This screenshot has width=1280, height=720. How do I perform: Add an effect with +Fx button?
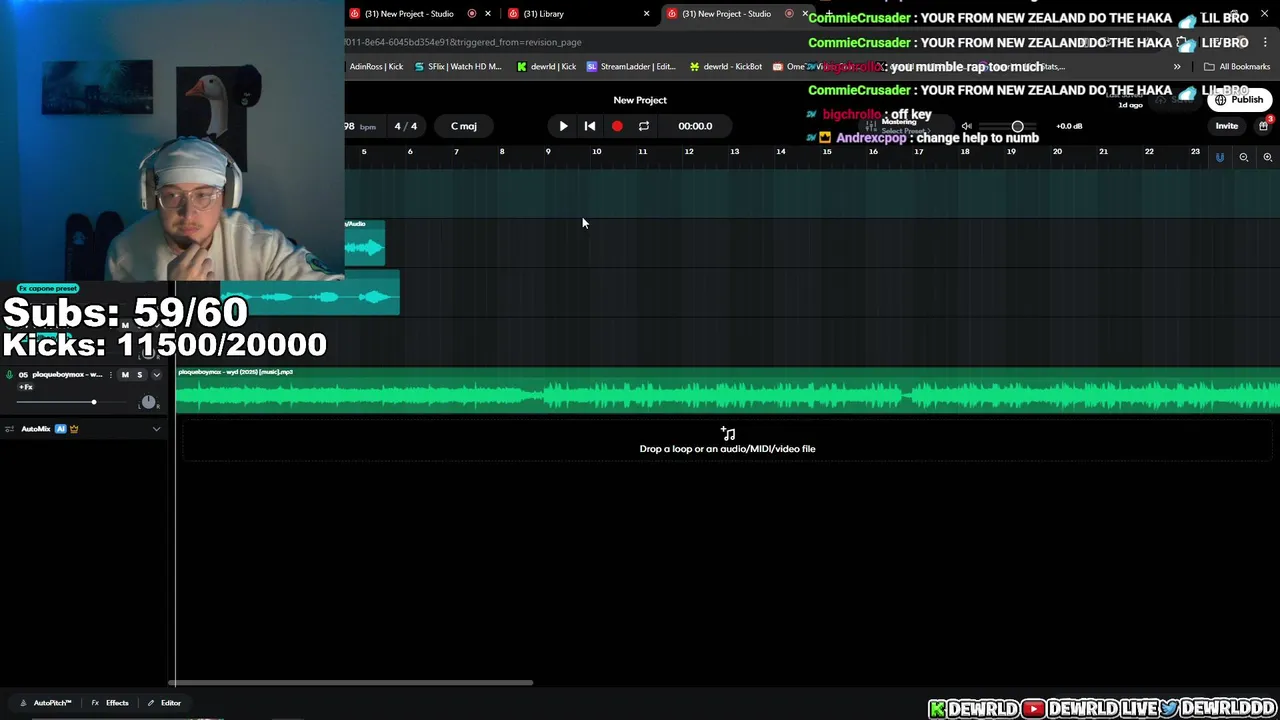click(26, 387)
